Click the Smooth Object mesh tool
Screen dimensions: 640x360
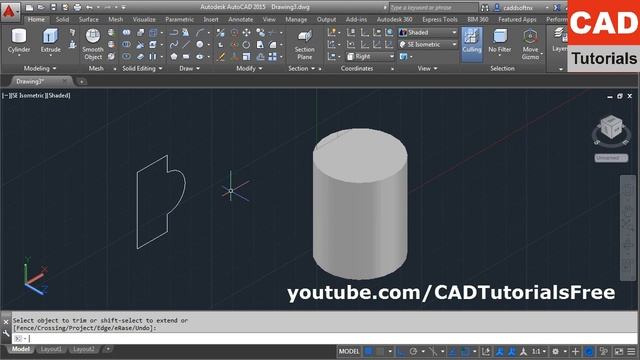[93, 44]
